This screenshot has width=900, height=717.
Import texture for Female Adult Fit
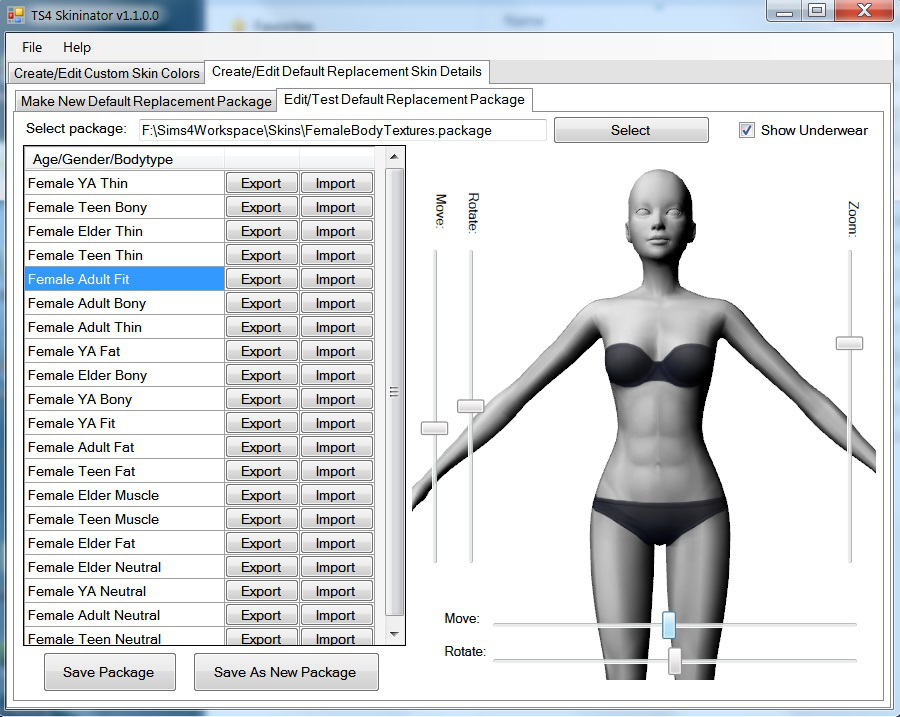click(x=336, y=279)
